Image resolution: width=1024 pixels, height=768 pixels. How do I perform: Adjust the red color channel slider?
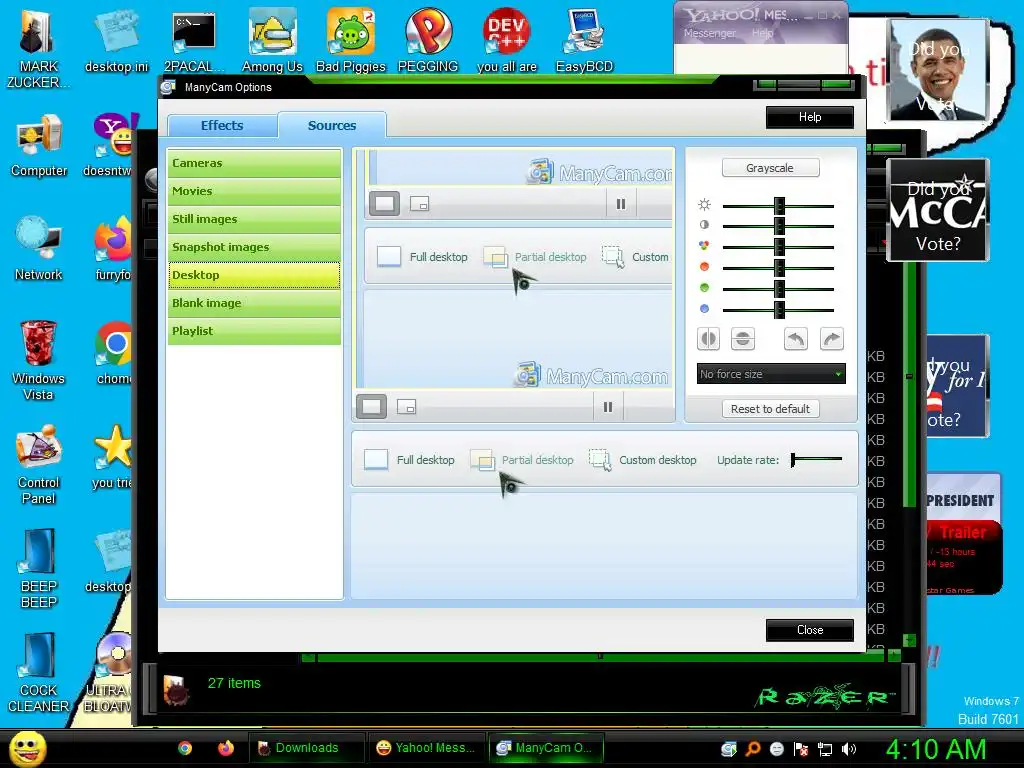pyautogui.click(x=778, y=268)
